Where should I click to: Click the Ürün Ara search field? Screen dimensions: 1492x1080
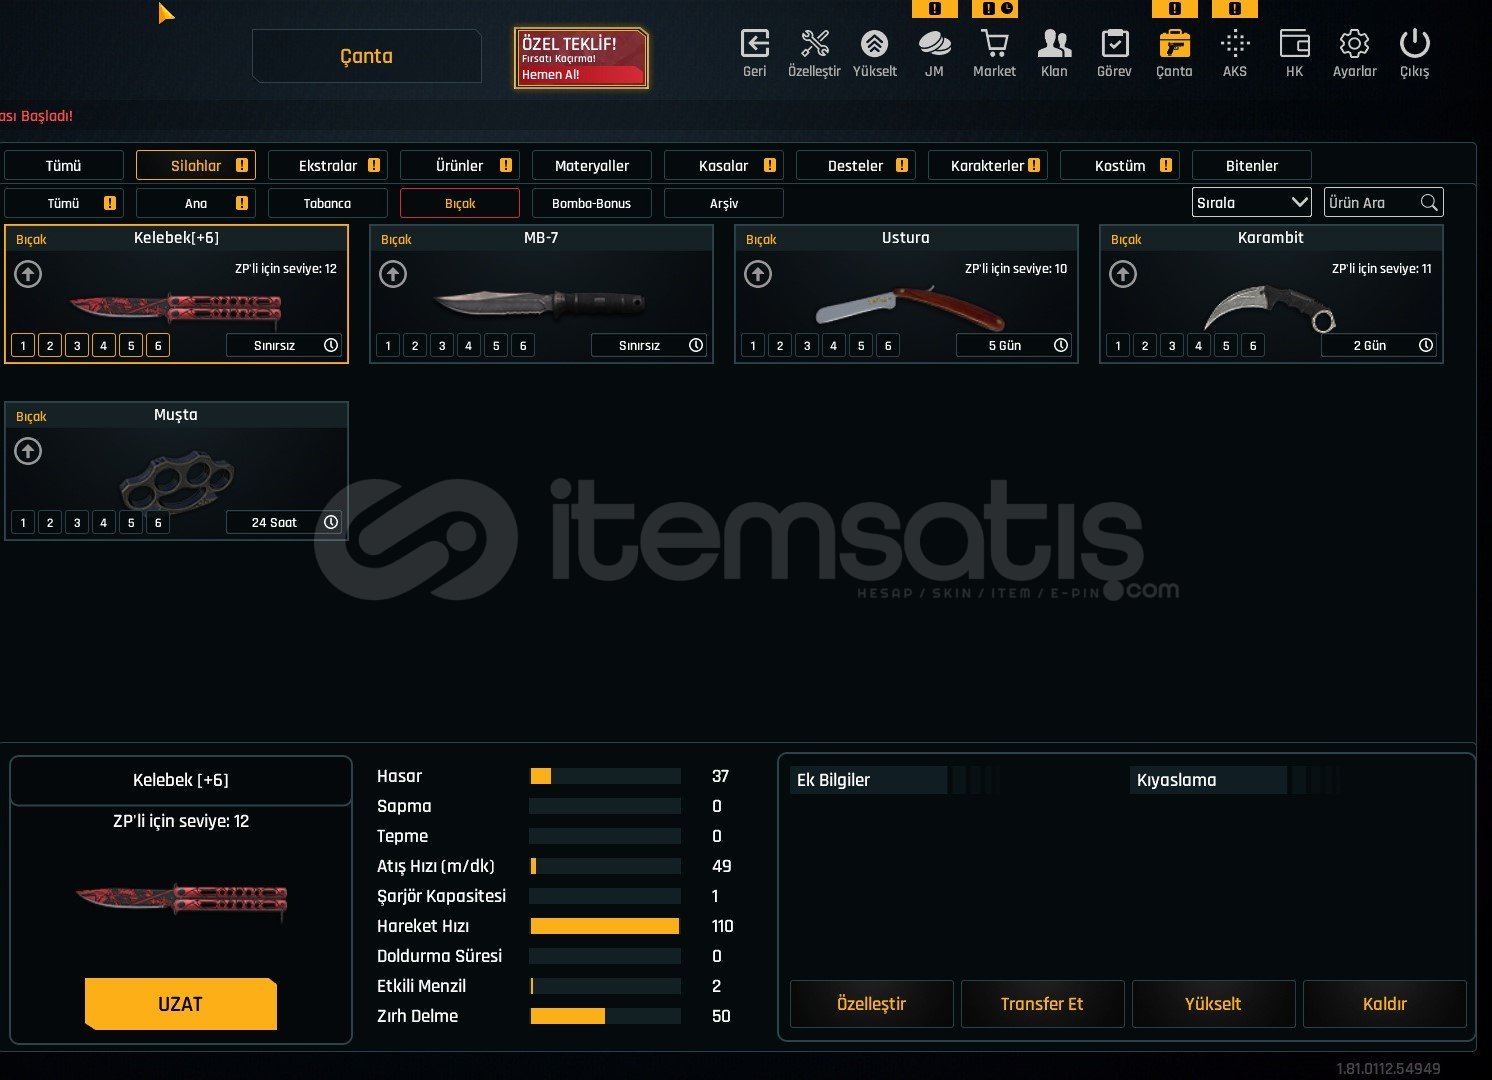click(x=1372, y=203)
